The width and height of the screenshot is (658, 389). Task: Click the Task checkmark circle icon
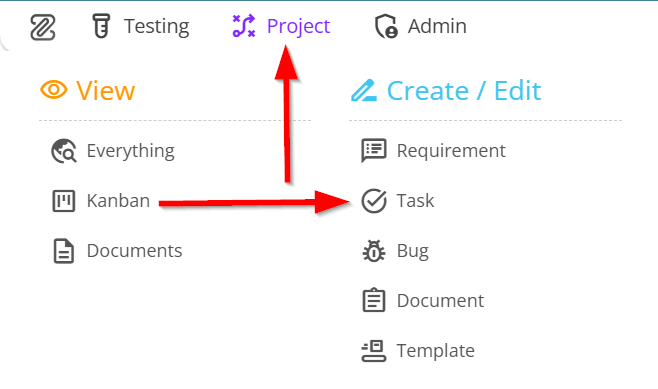(374, 201)
